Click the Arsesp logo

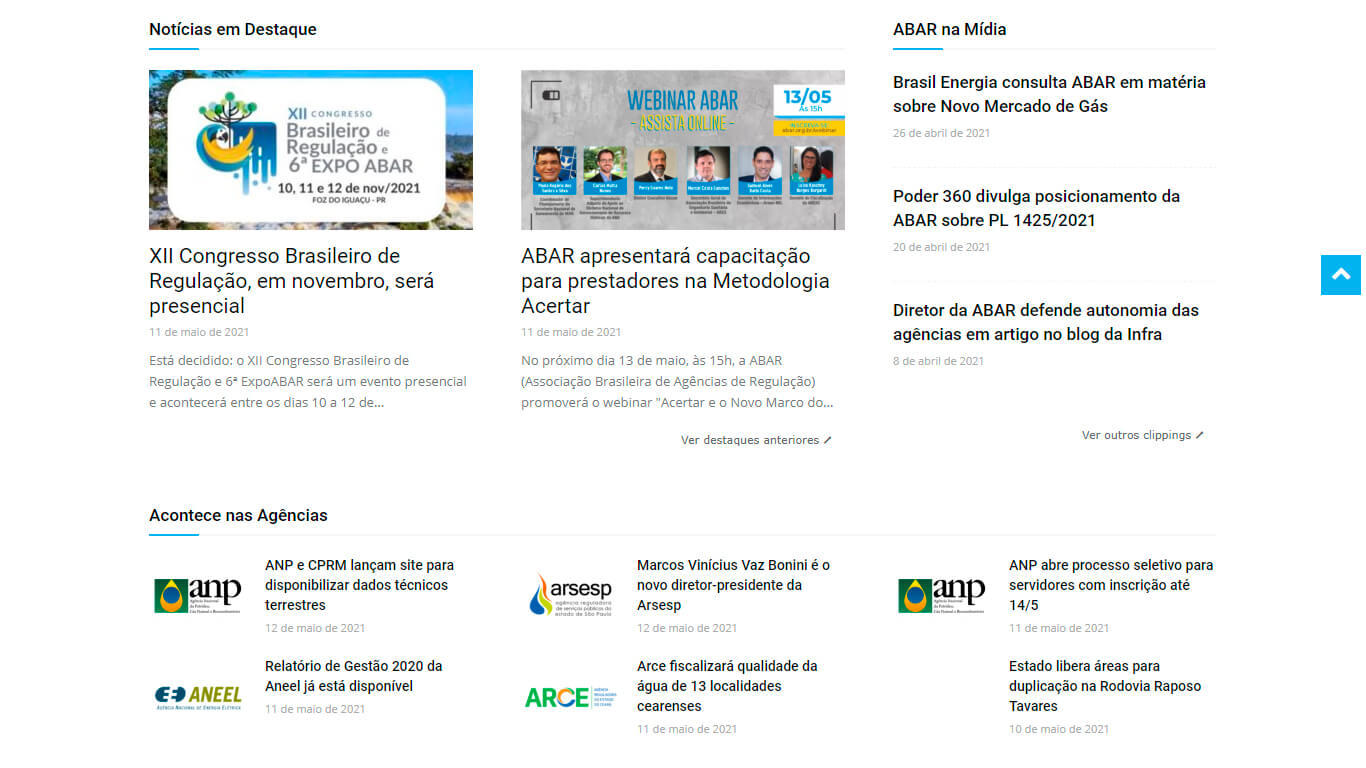pos(570,595)
